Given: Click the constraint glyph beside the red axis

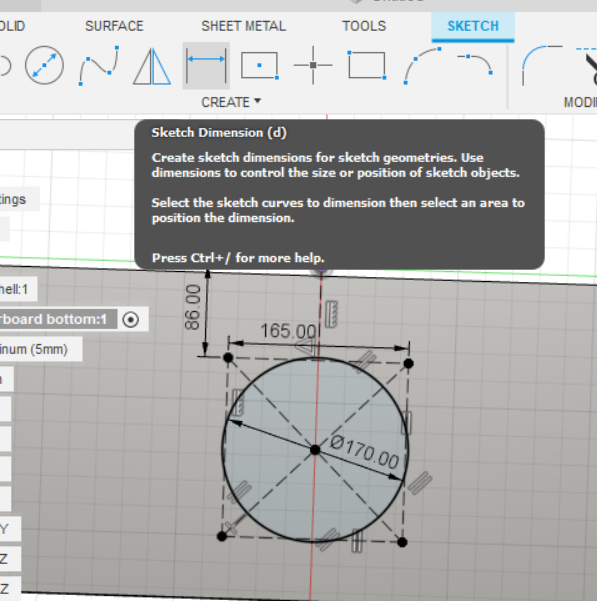Looking at the screenshot, I should tap(331, 314).
